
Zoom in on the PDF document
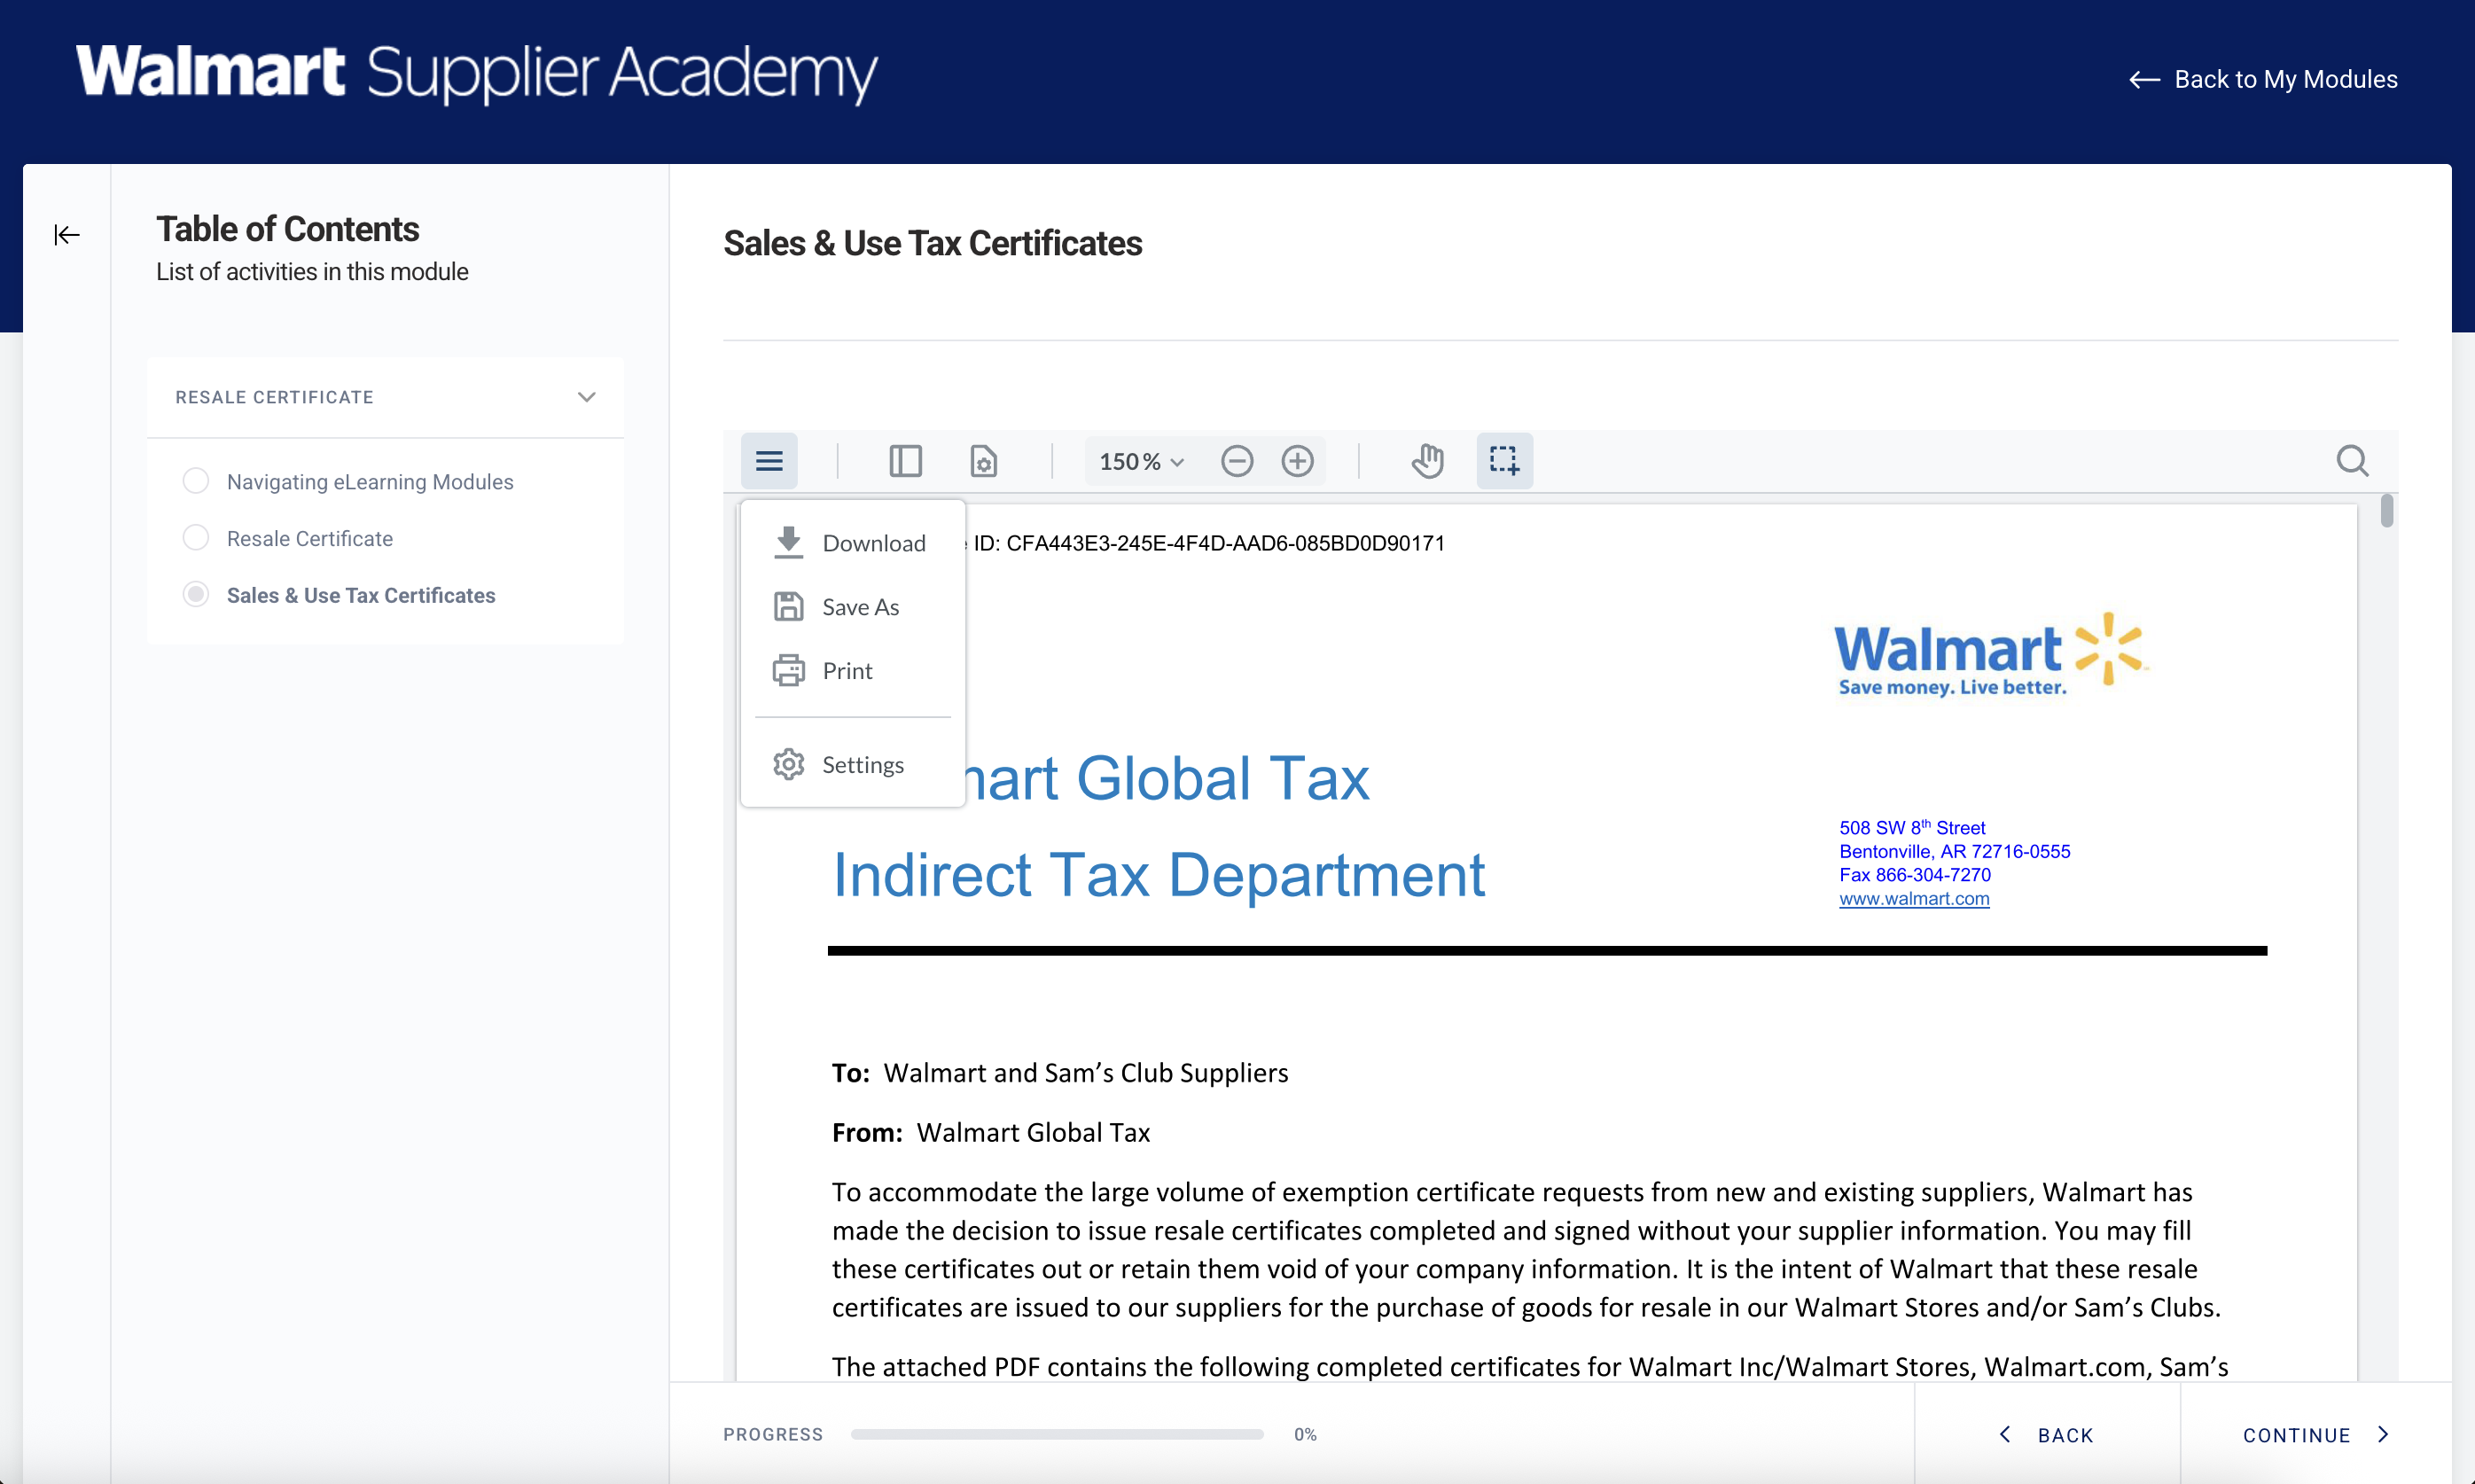pos(1298,461)
